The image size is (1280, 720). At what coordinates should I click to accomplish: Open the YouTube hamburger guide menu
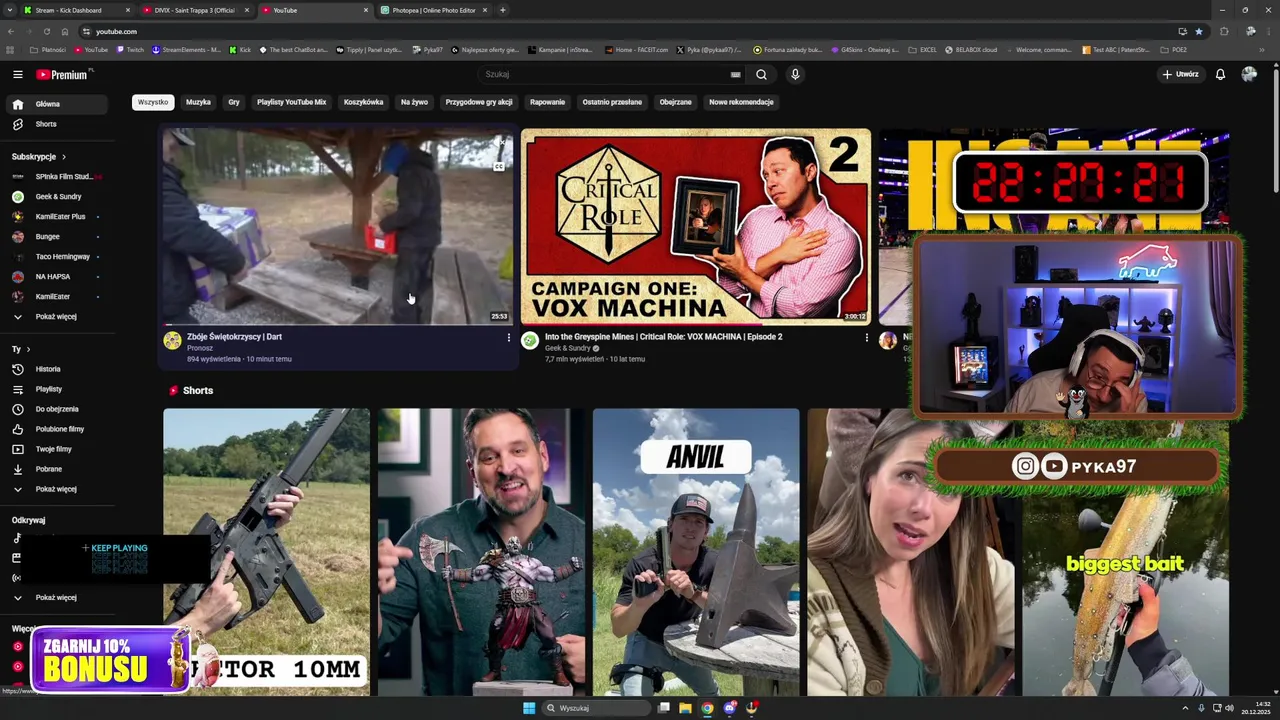click(x=17, y=74)
